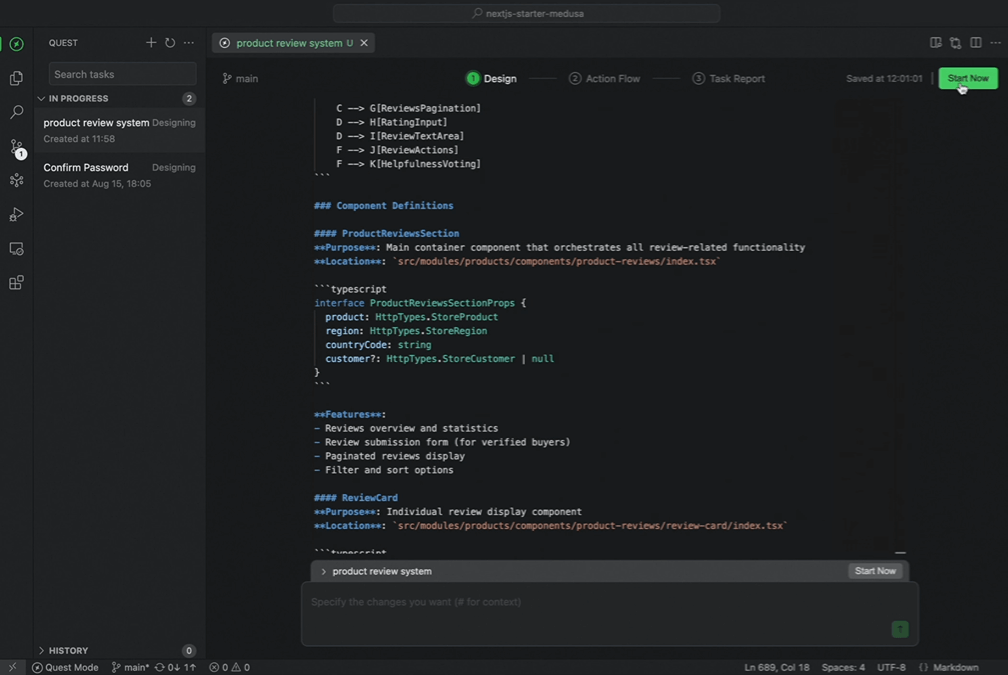Screen dimensions: 1008x675
Task: Click the 'interface ProductReviewsSectionProps {' line
Action: point(420,303)
